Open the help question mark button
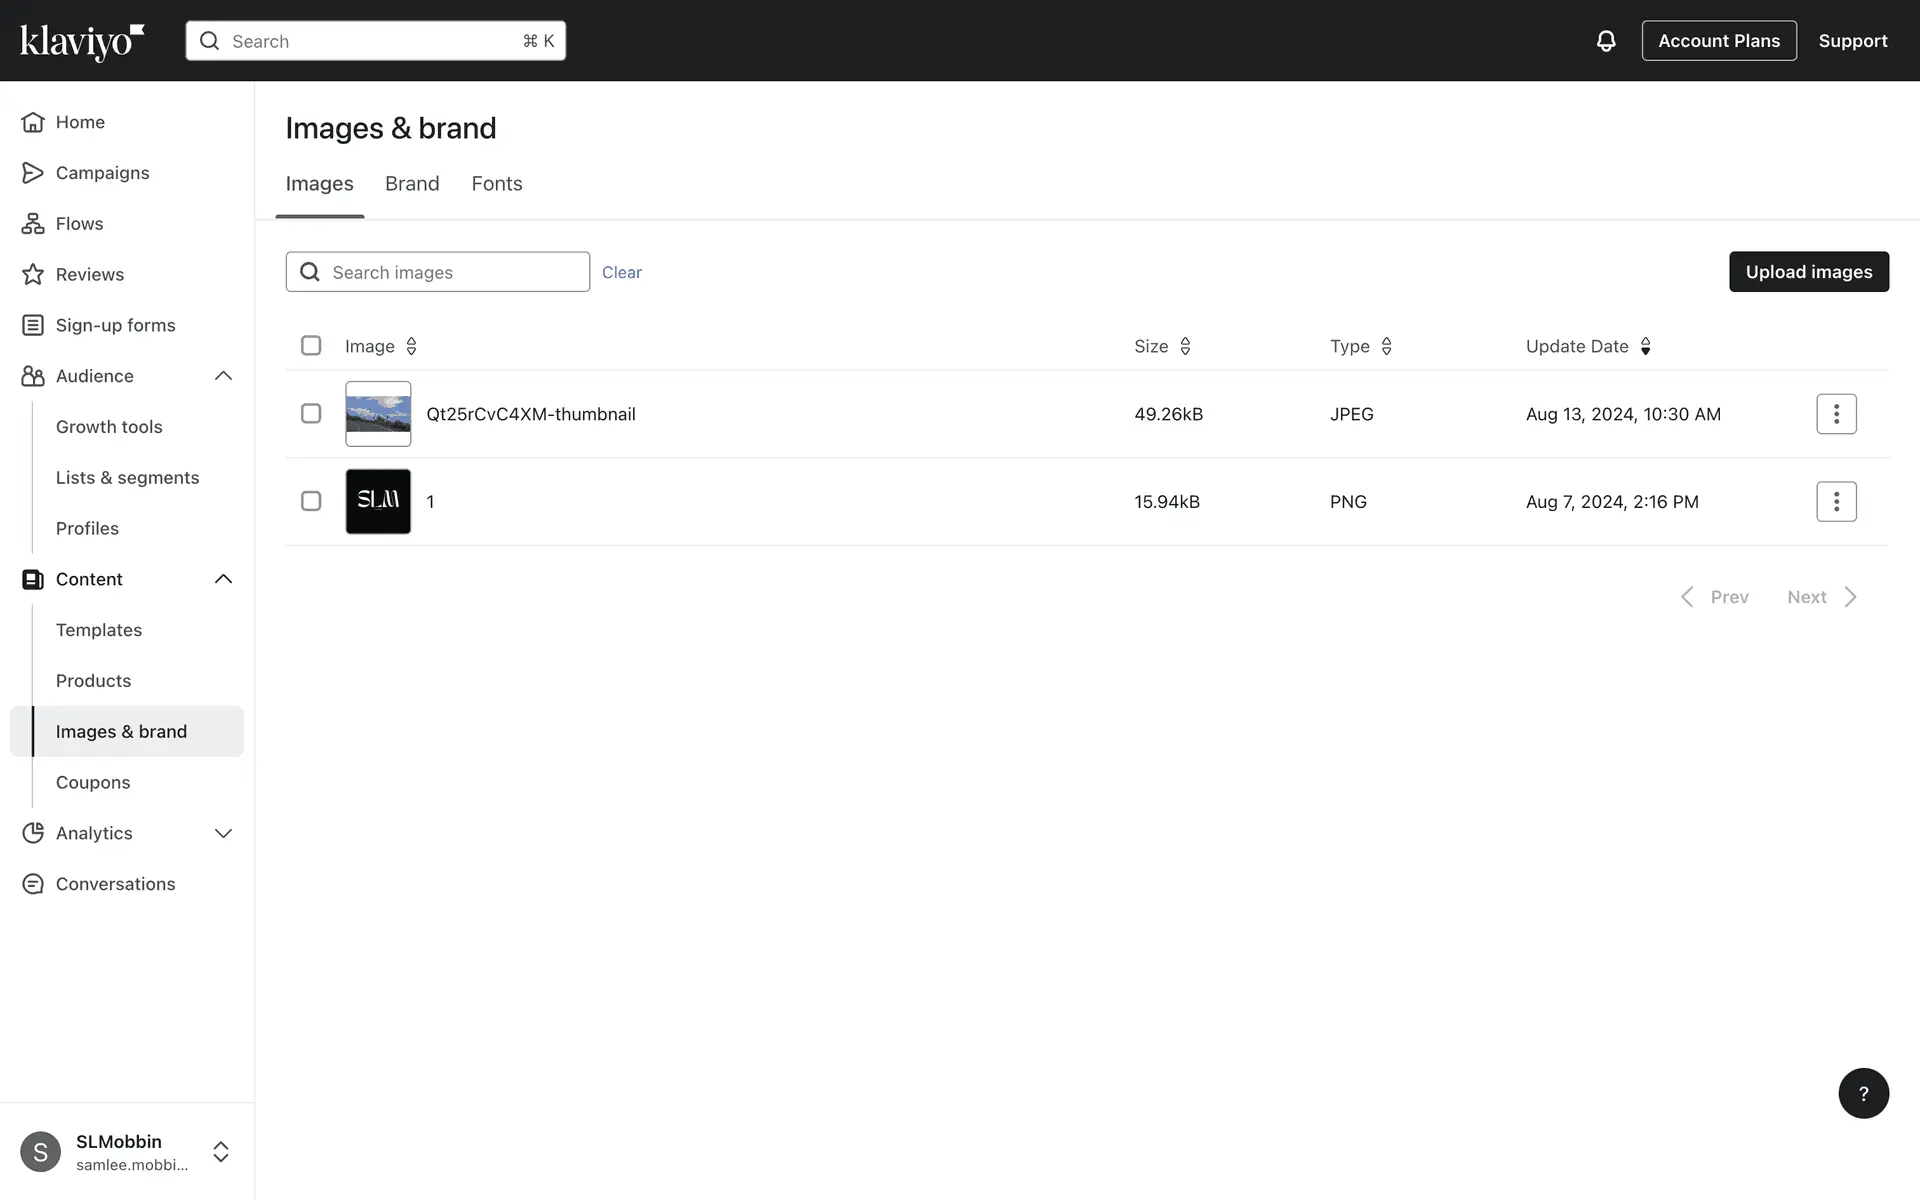This screenshot has width=1920, height=1200. [x=1863, y=1093]
